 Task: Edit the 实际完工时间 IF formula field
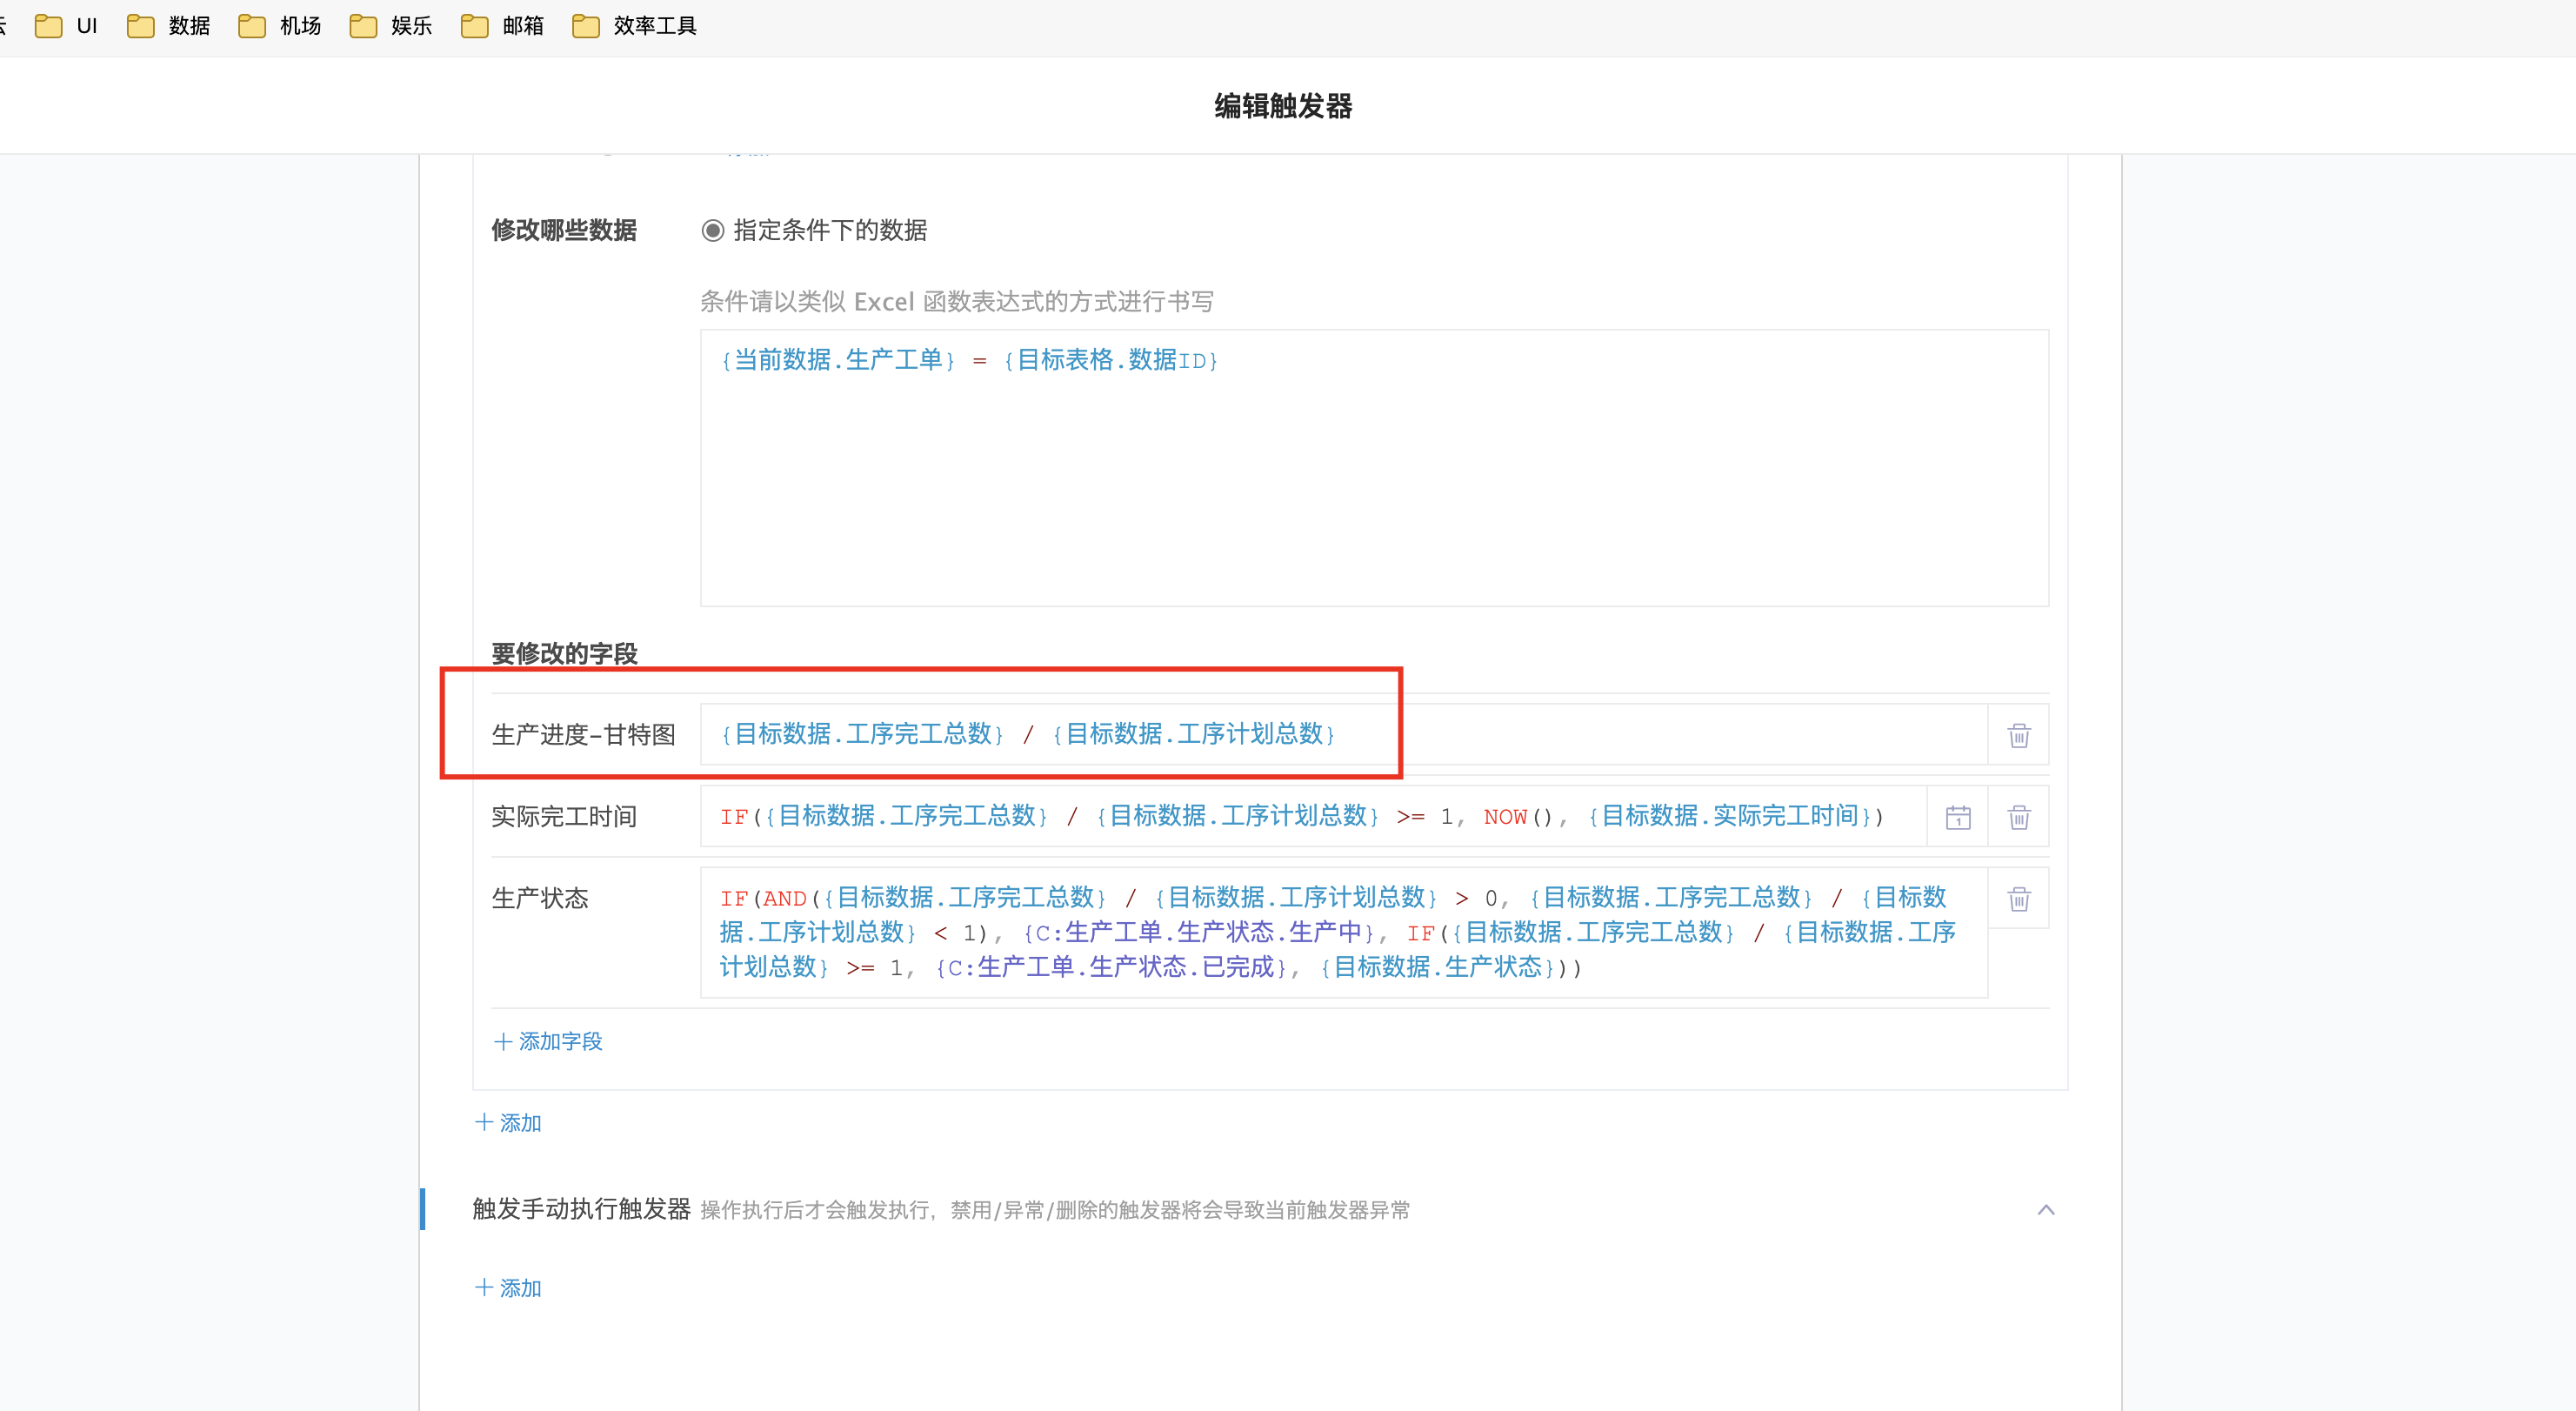tap(1313, 816)
